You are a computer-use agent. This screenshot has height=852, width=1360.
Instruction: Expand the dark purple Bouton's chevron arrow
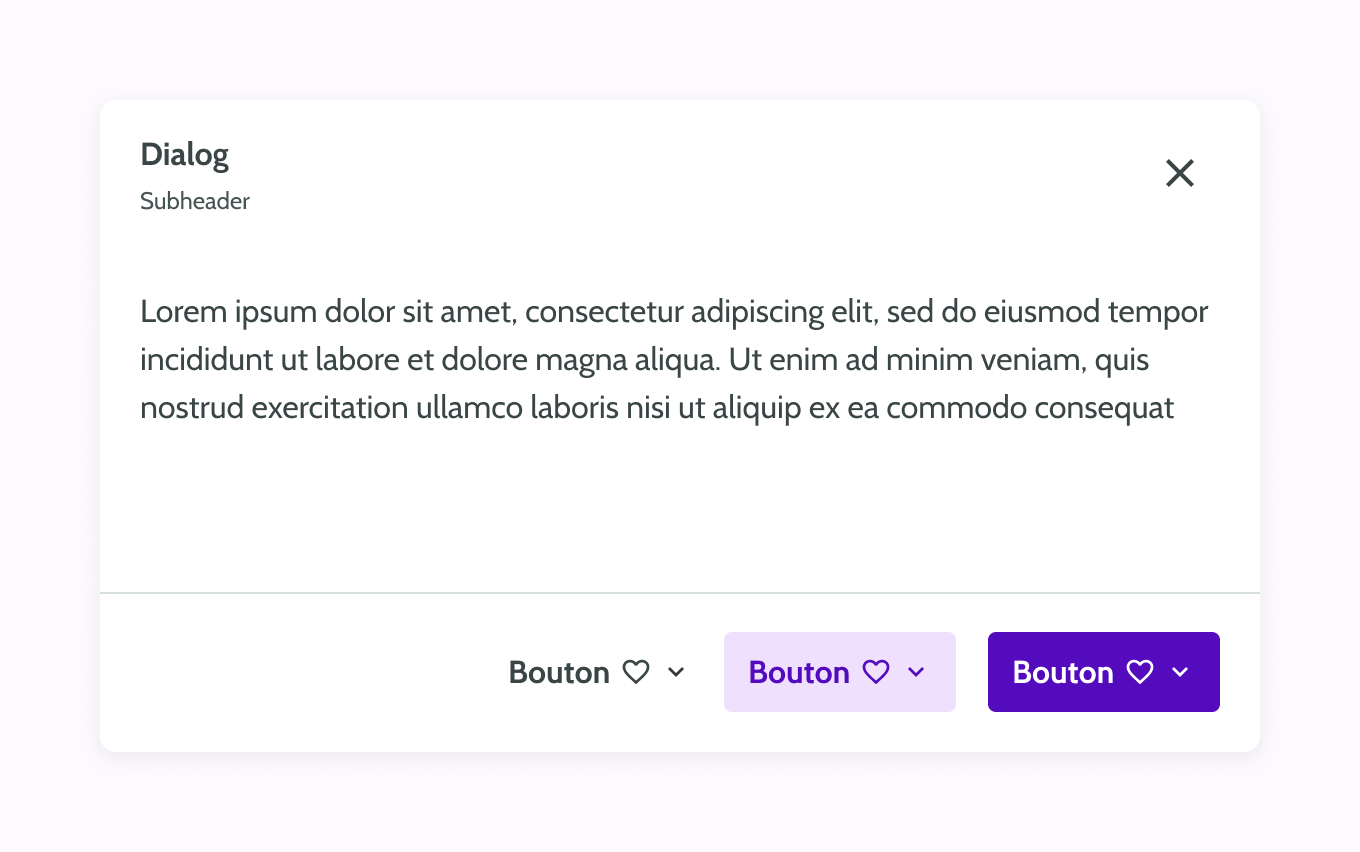[x=1180, y=672]
